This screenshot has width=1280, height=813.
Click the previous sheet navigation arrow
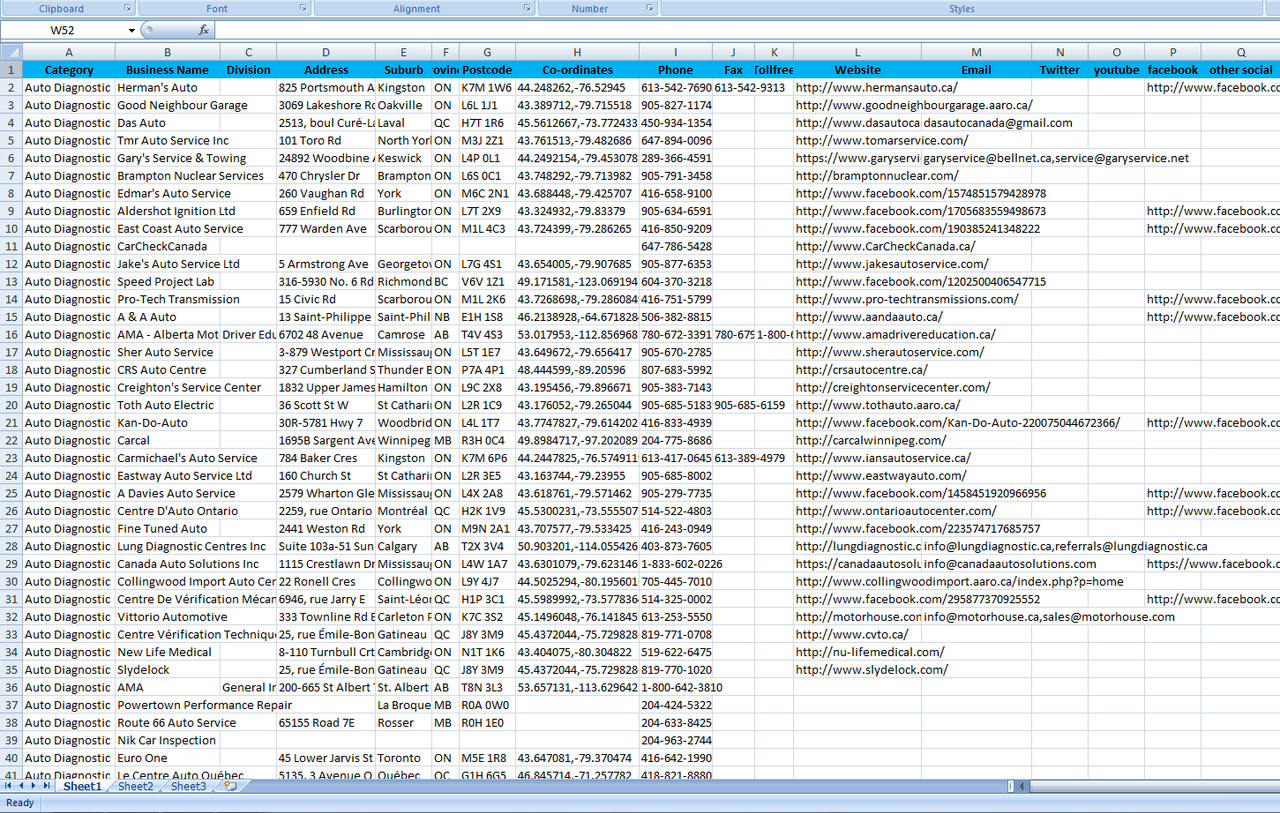(x=21, y=787)
